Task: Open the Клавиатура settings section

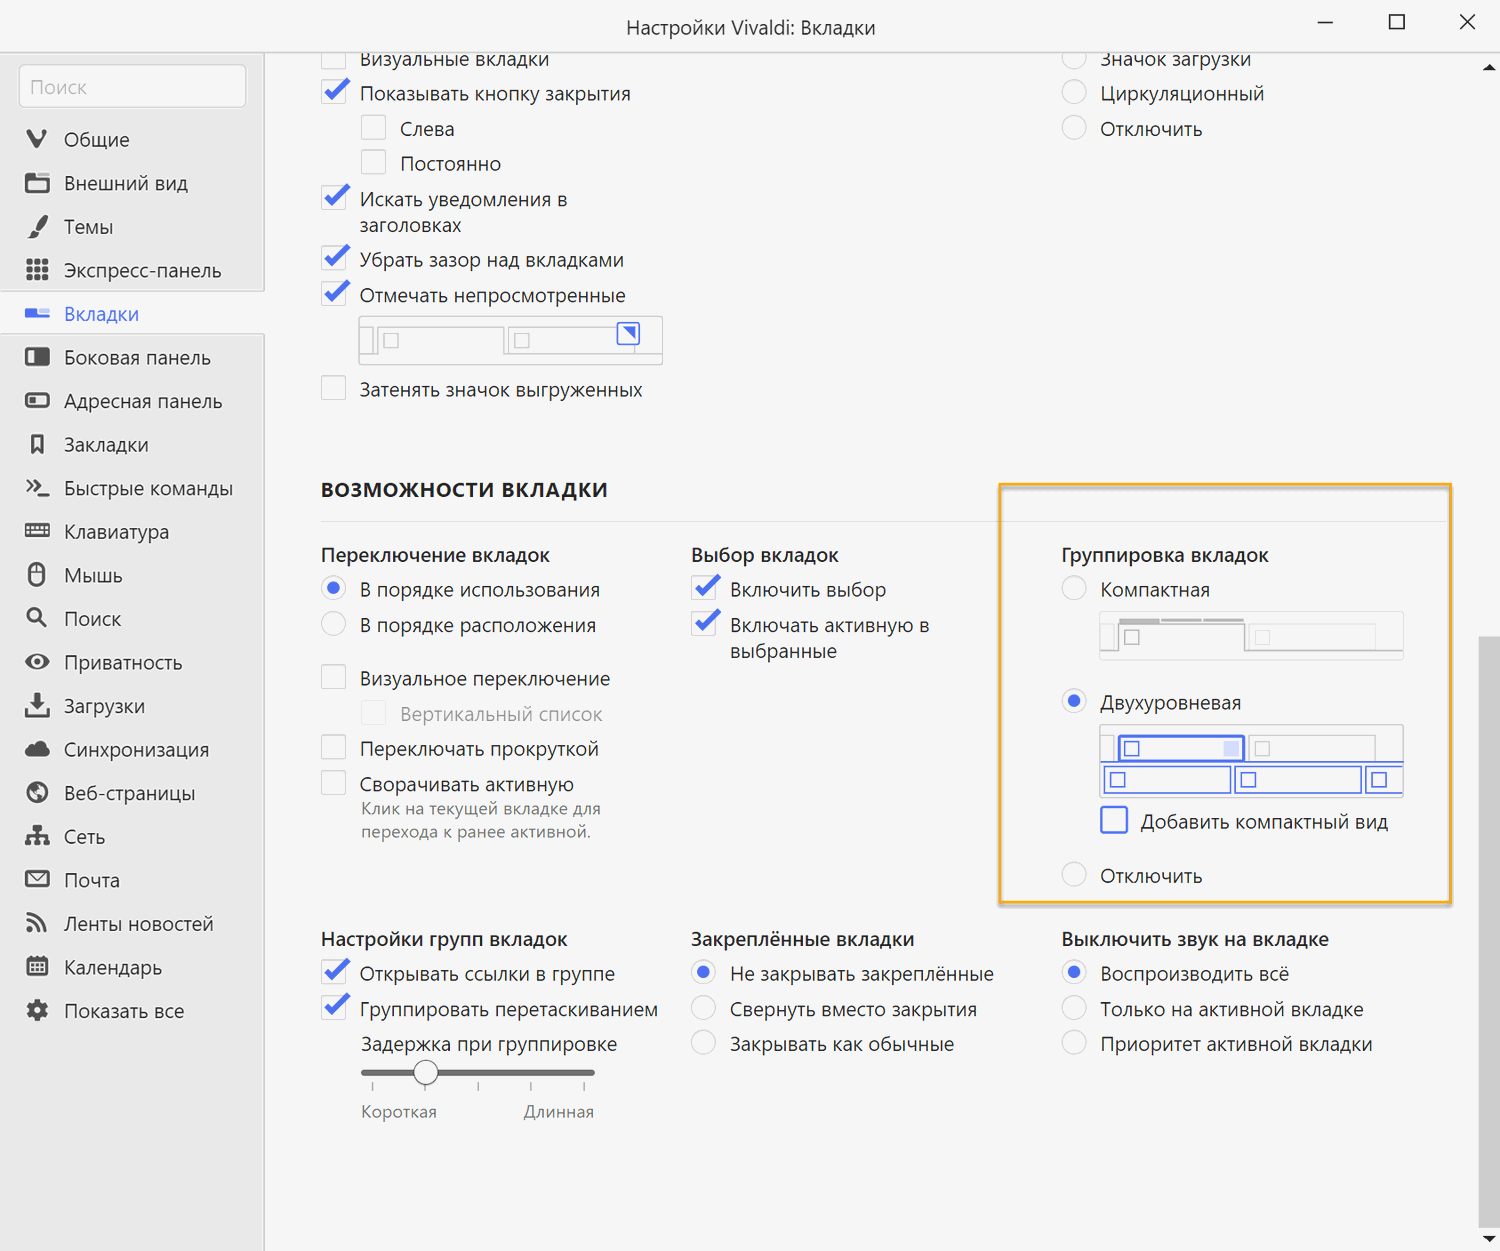Action: pyautogui.click(x=116, y=532)
